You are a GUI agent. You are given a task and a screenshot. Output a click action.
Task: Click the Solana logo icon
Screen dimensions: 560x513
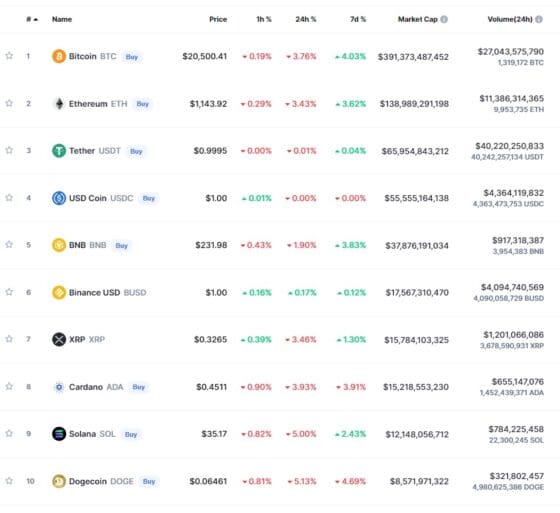point(59,434)
